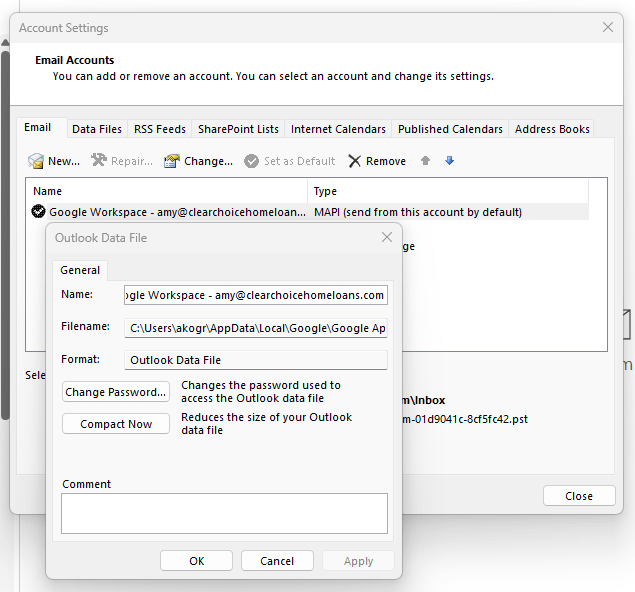635x592 pixels.
Task: Confirm with the OK button
Action: (196, 561)
